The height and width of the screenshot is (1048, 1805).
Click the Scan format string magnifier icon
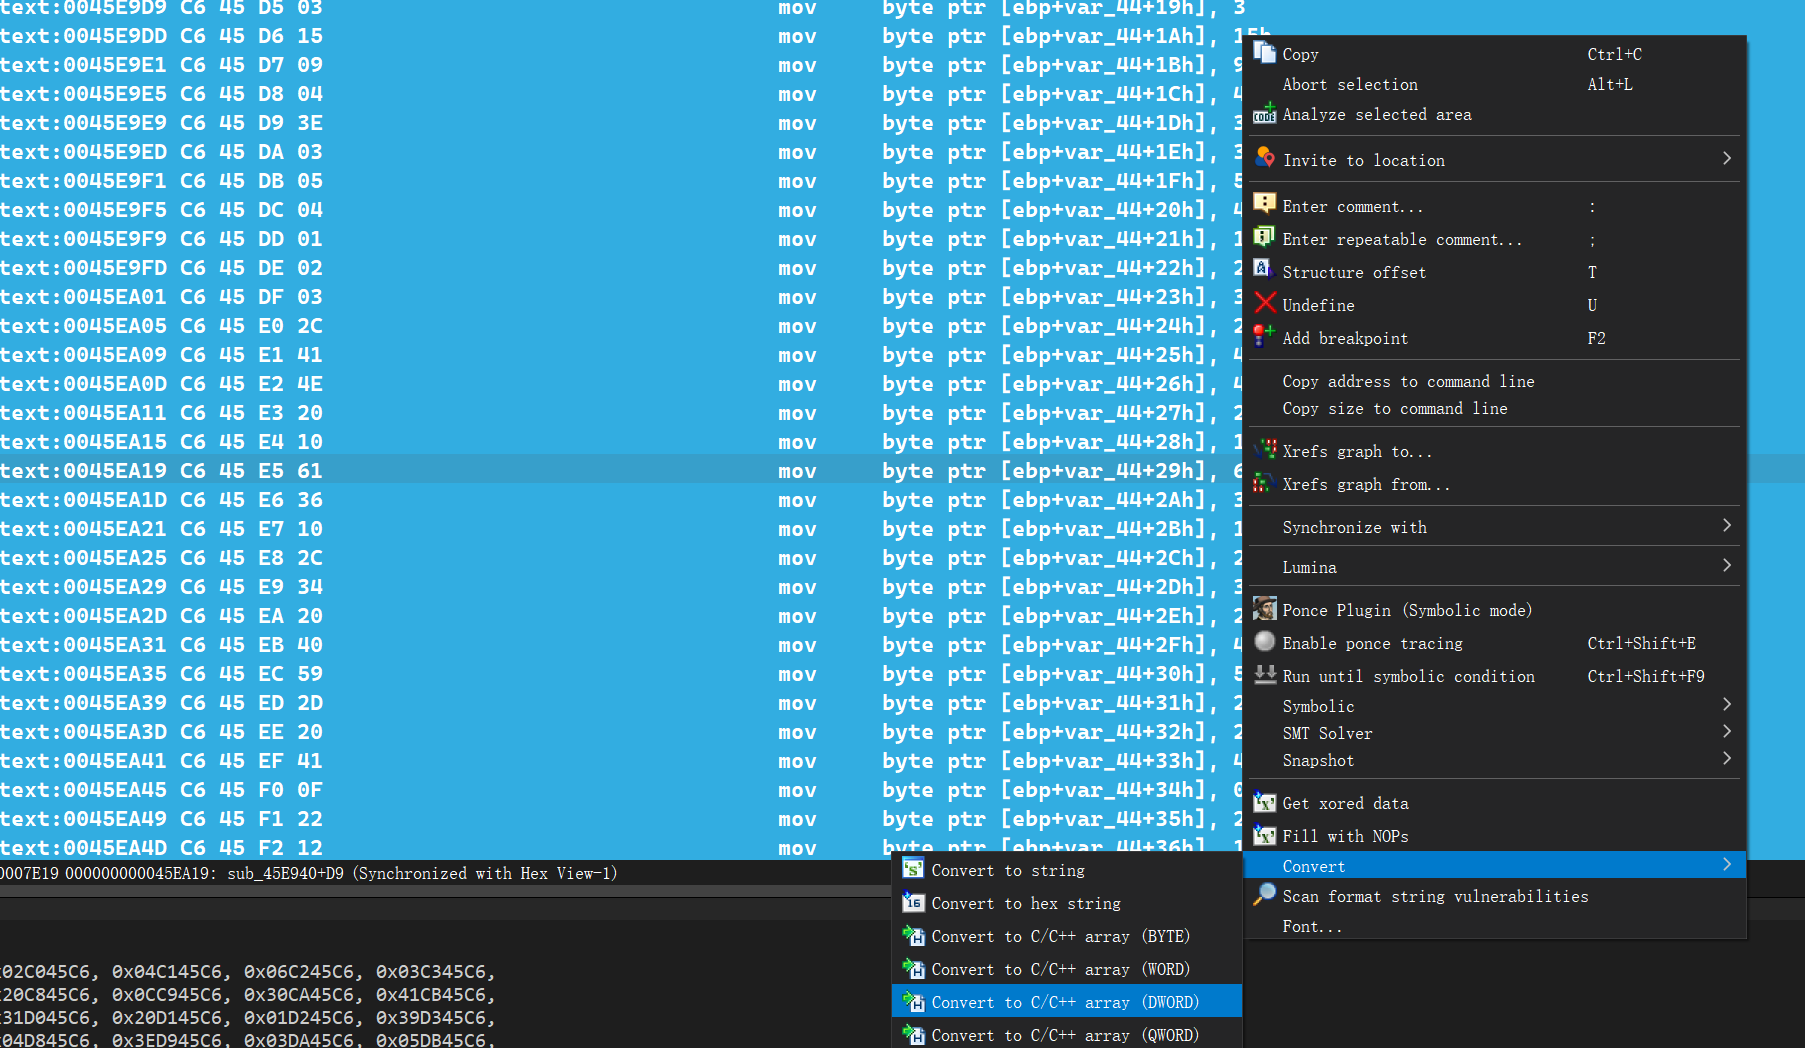(x=1265, y=895)
